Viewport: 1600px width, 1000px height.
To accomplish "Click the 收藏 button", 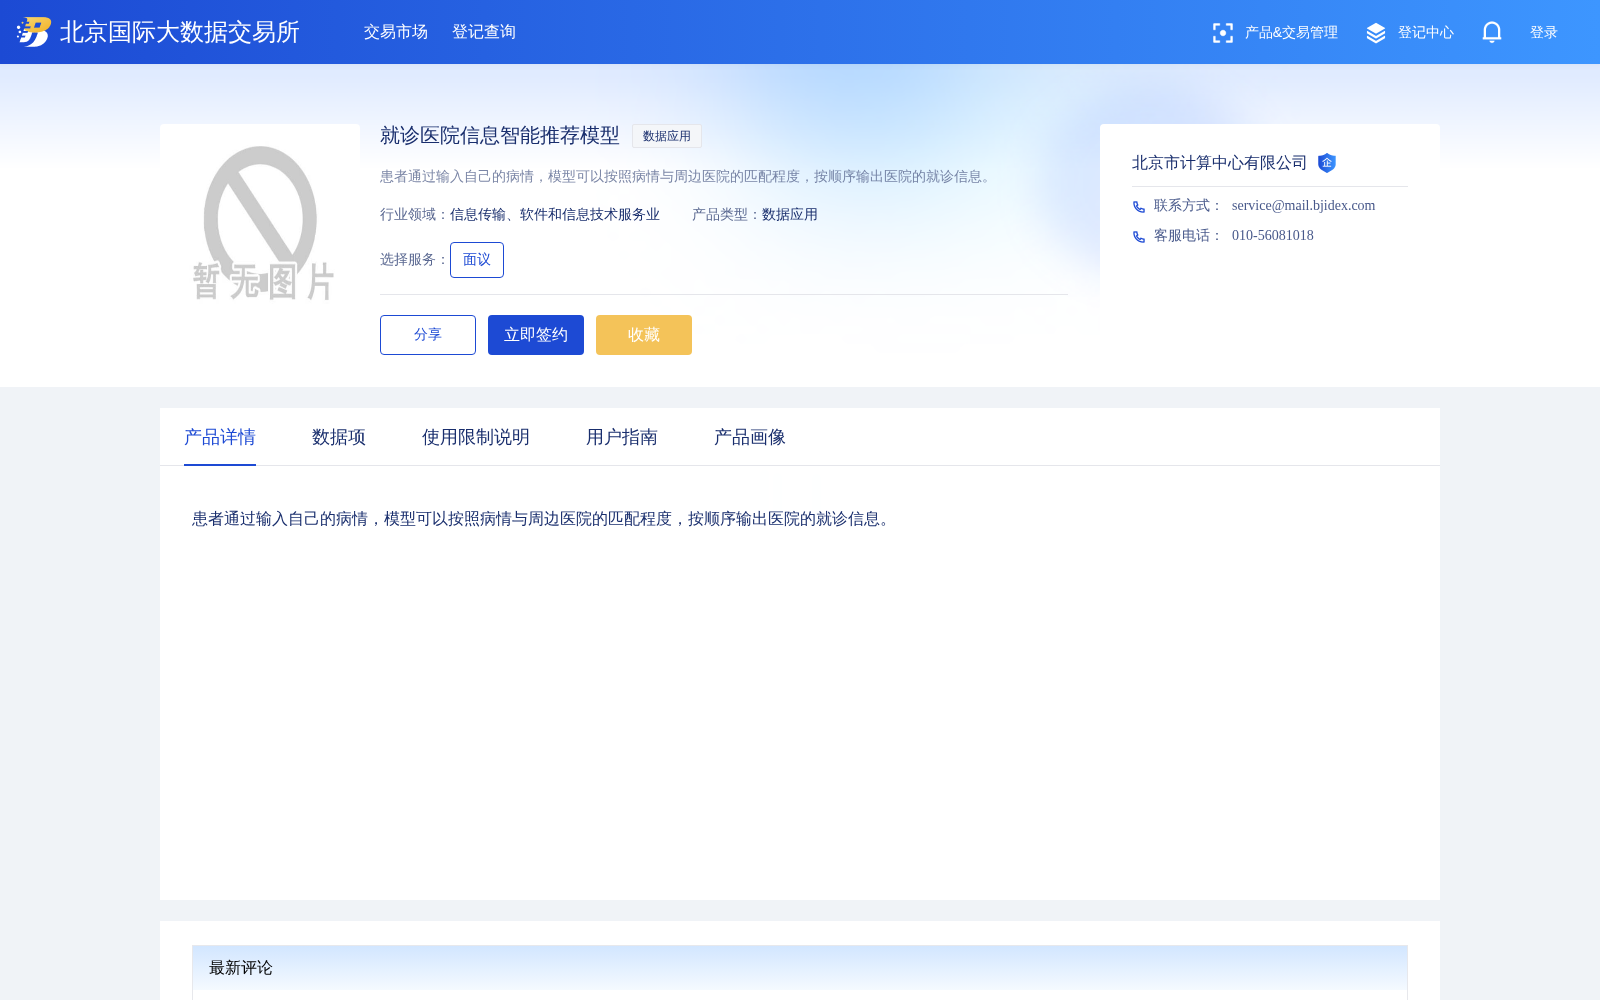I will coord(644,335).
